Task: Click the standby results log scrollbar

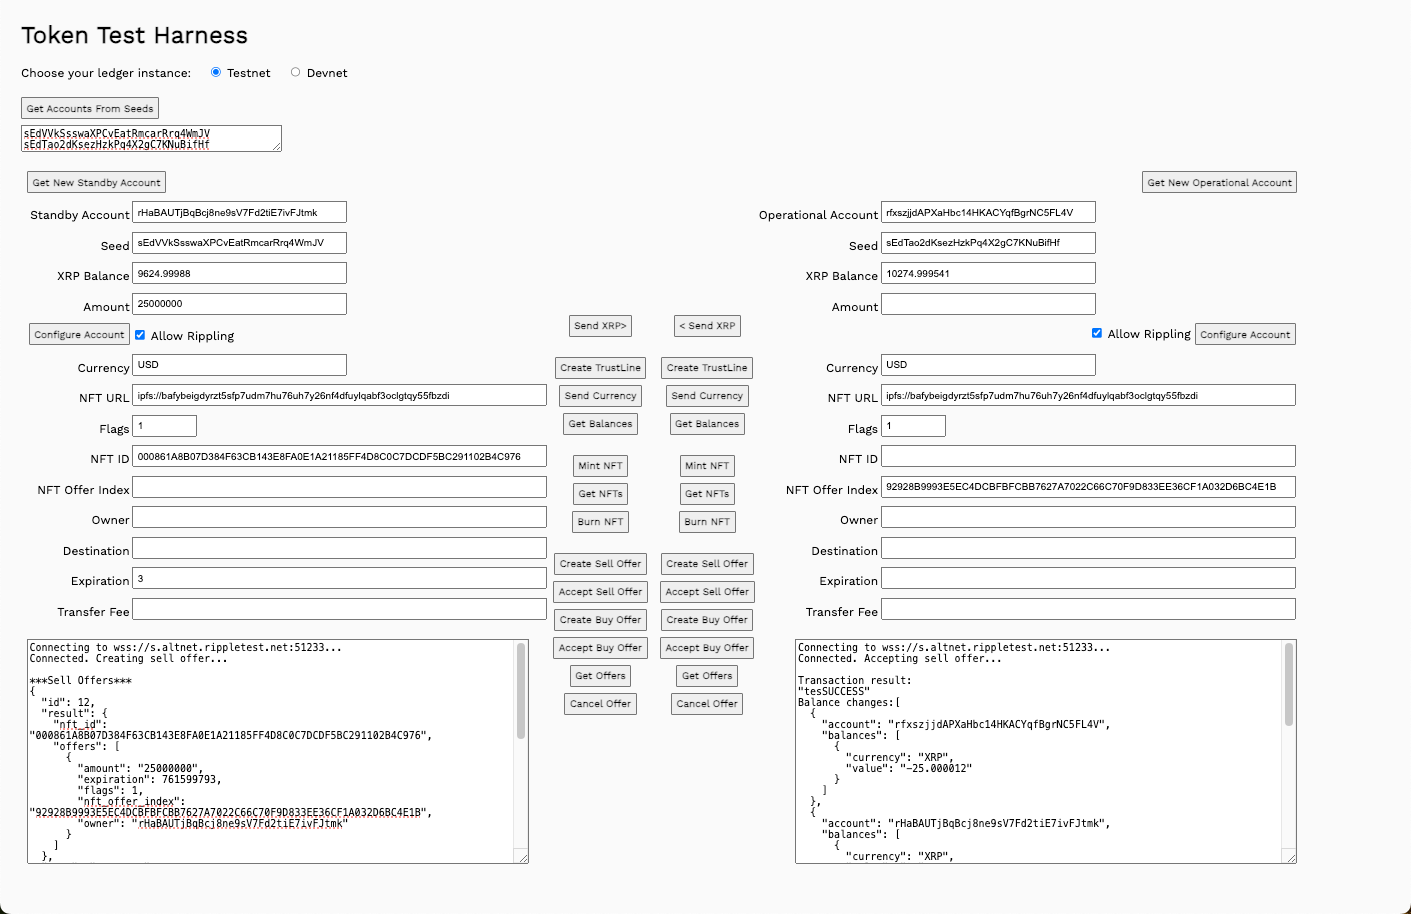Action: click(x=521, y=692)
